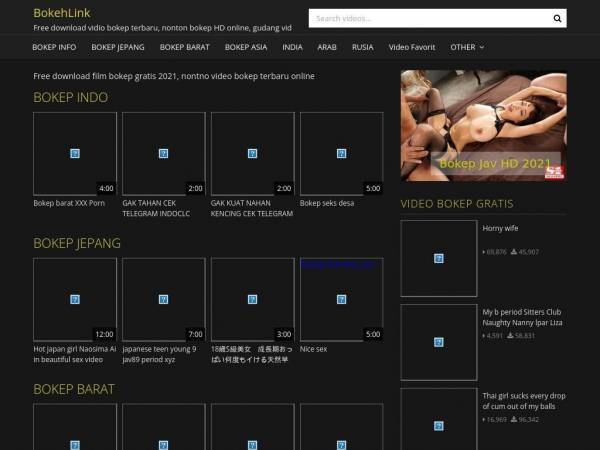Open Video Favorit in the navigation bar
The image size is (600, 450).
click(x=412, y=47)
